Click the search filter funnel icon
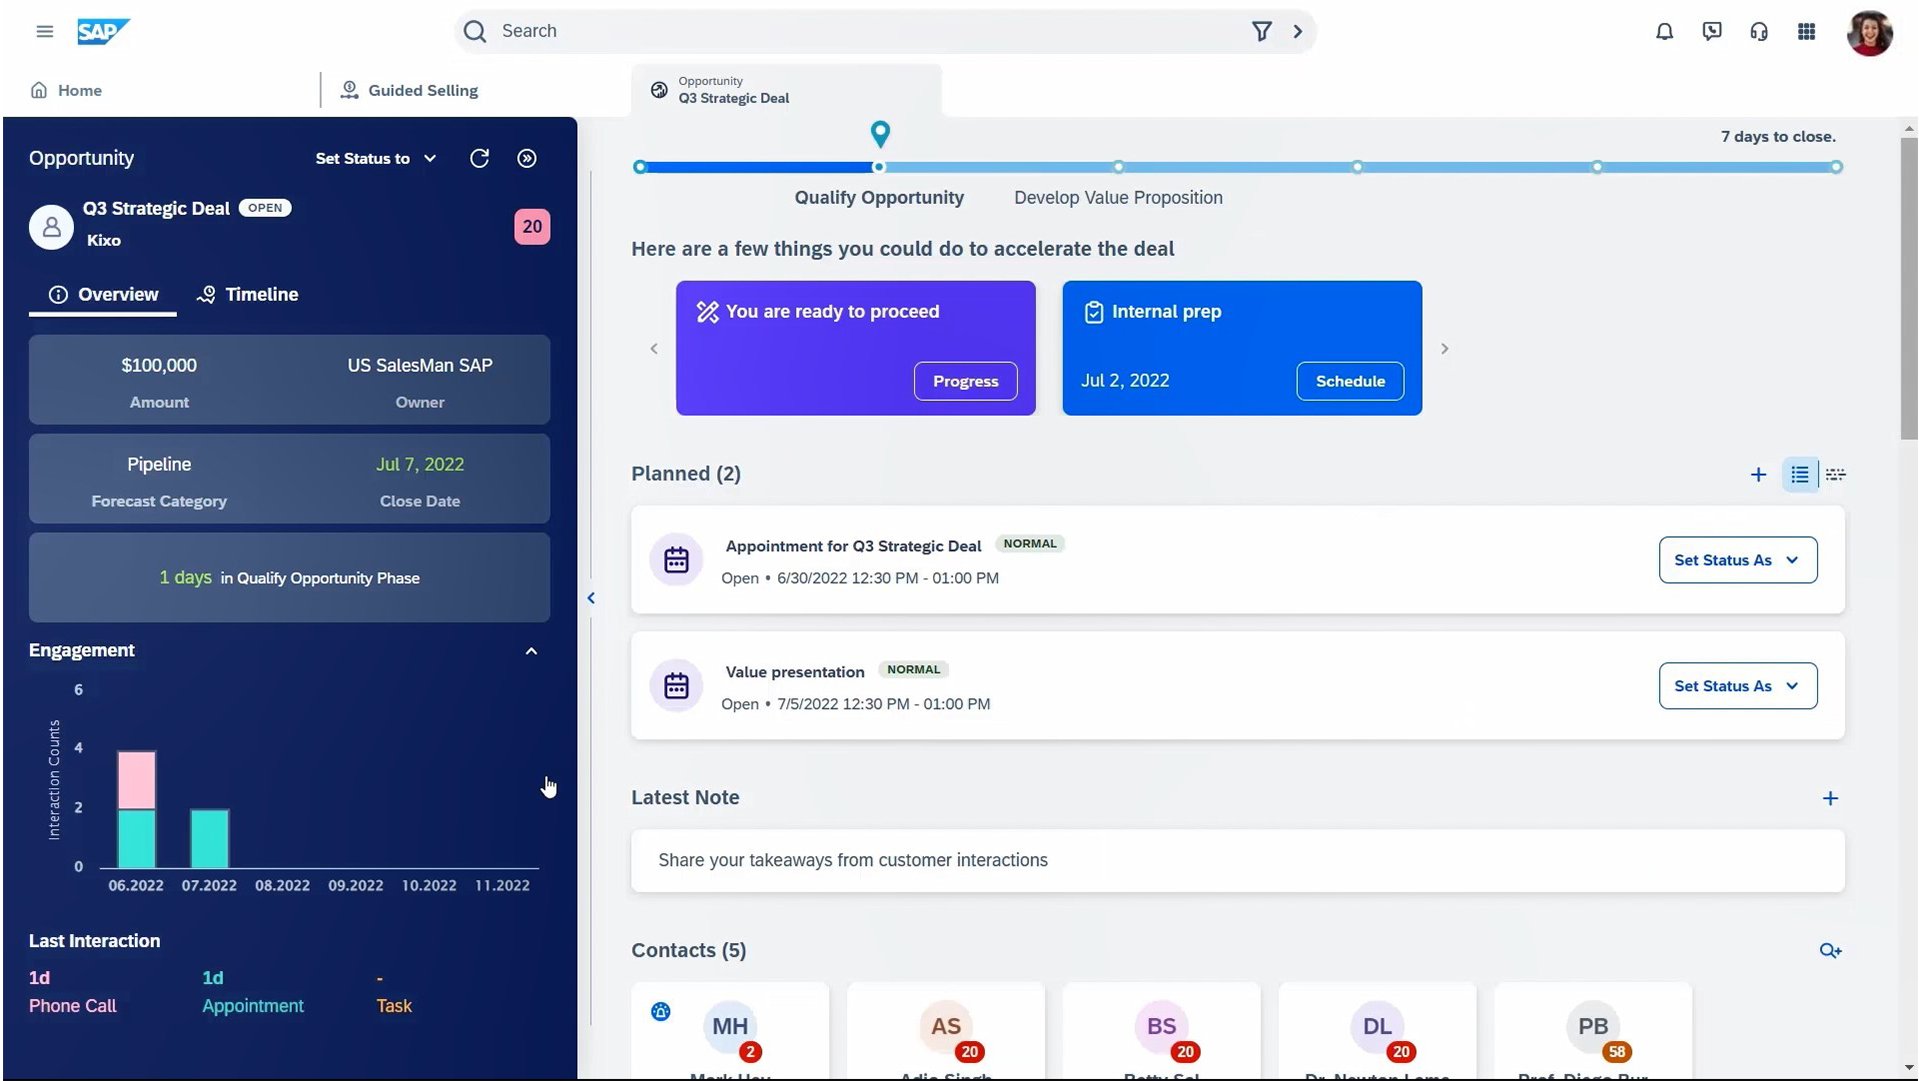 coord(1261,31)
